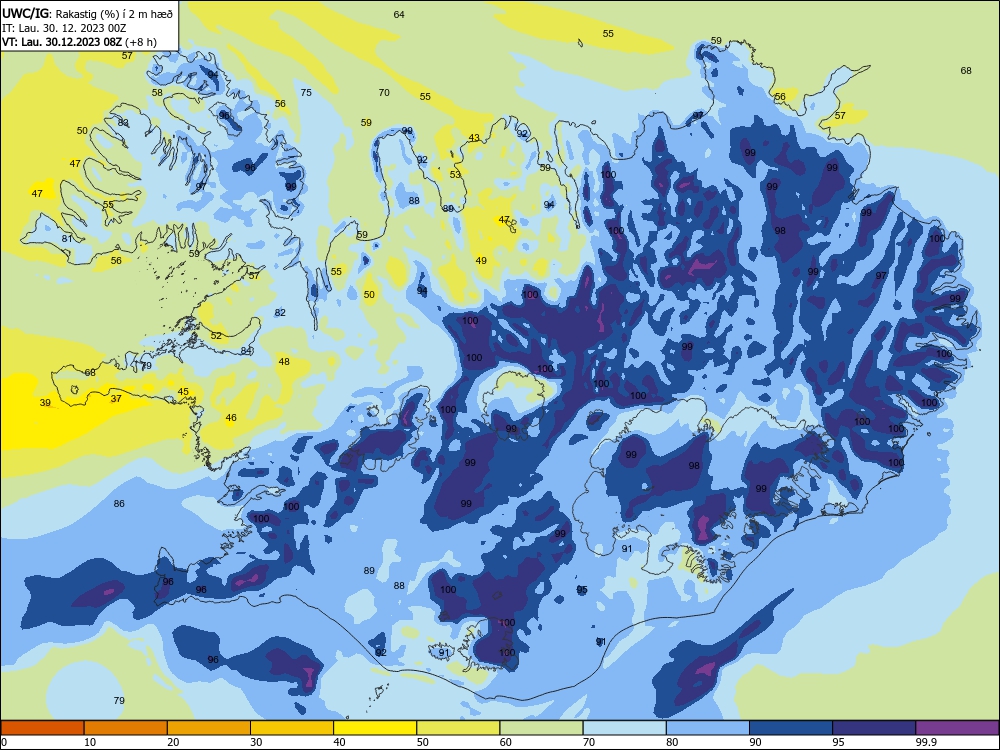Click the '10' legend tick label

point(90,742)
